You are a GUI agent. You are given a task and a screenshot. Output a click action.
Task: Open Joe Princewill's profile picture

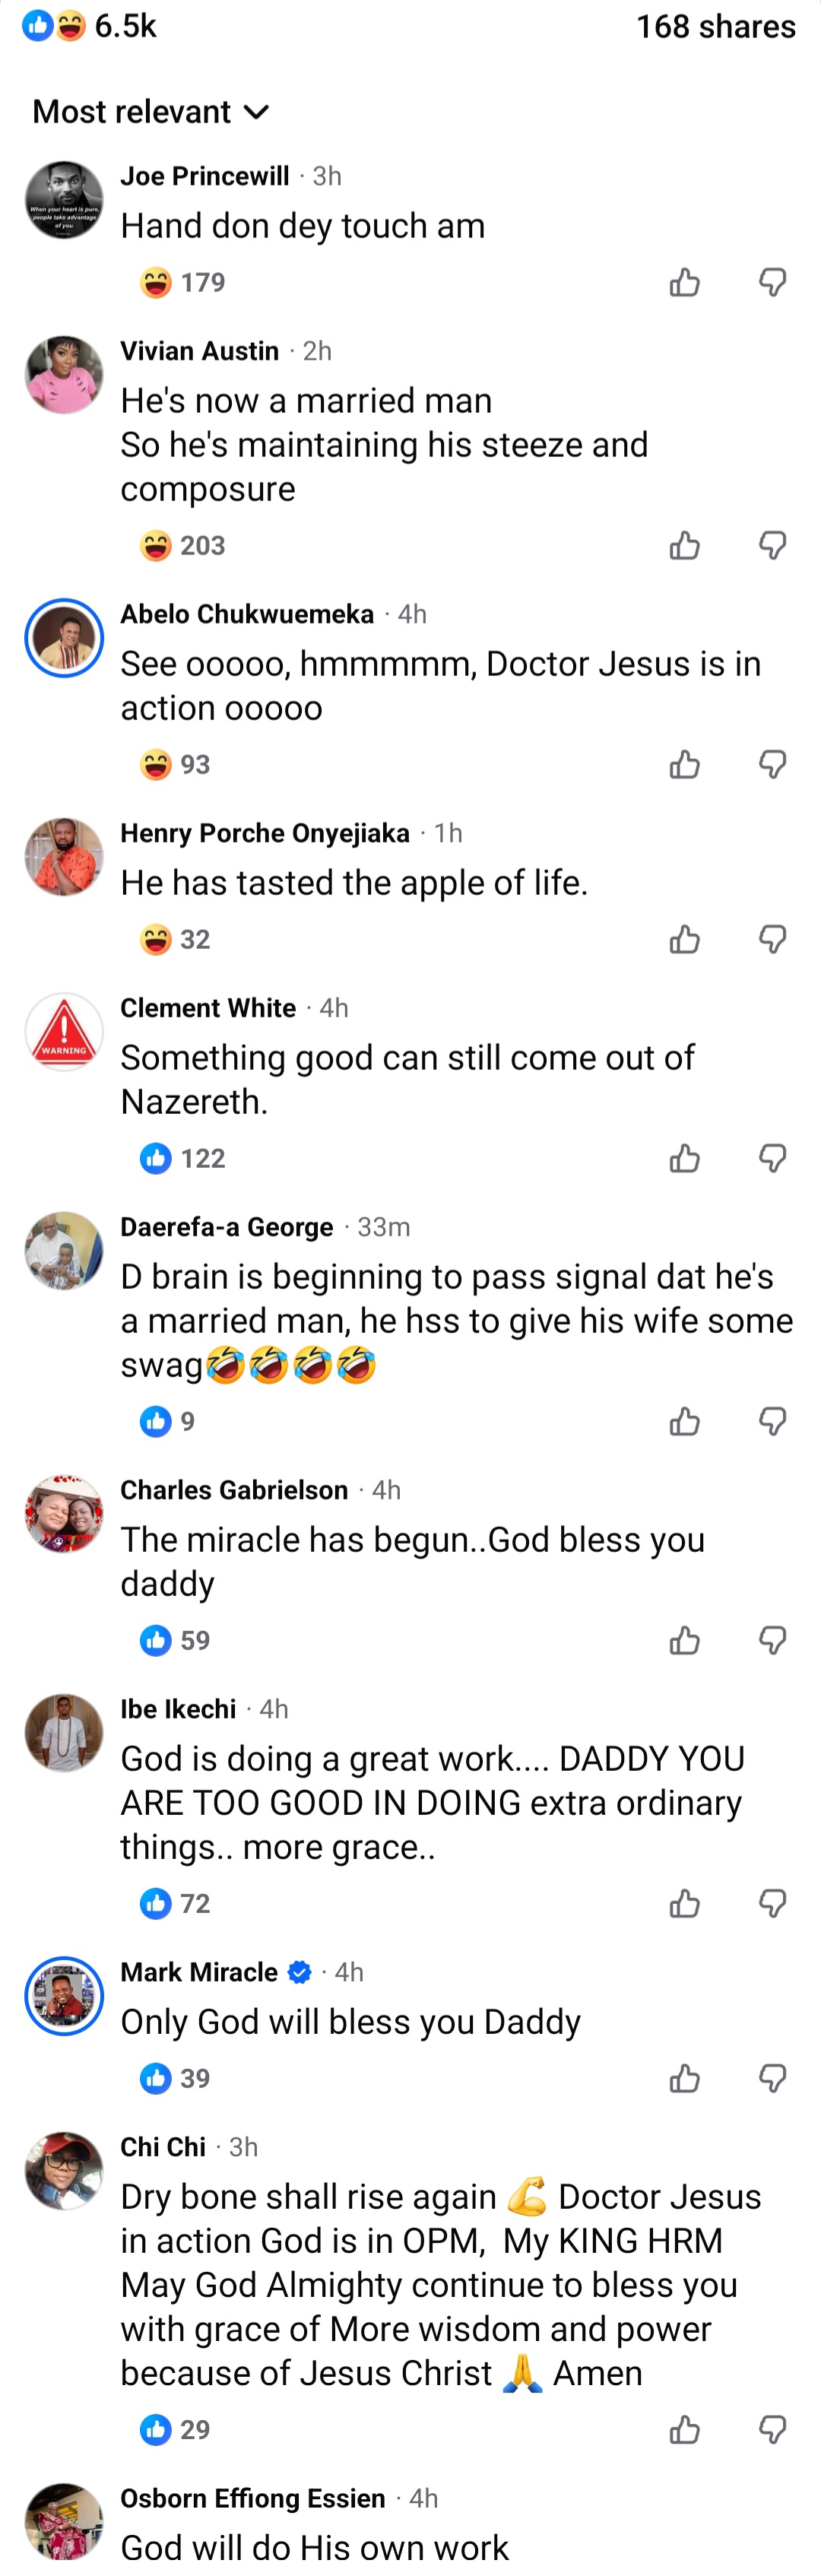pos(63,199)
